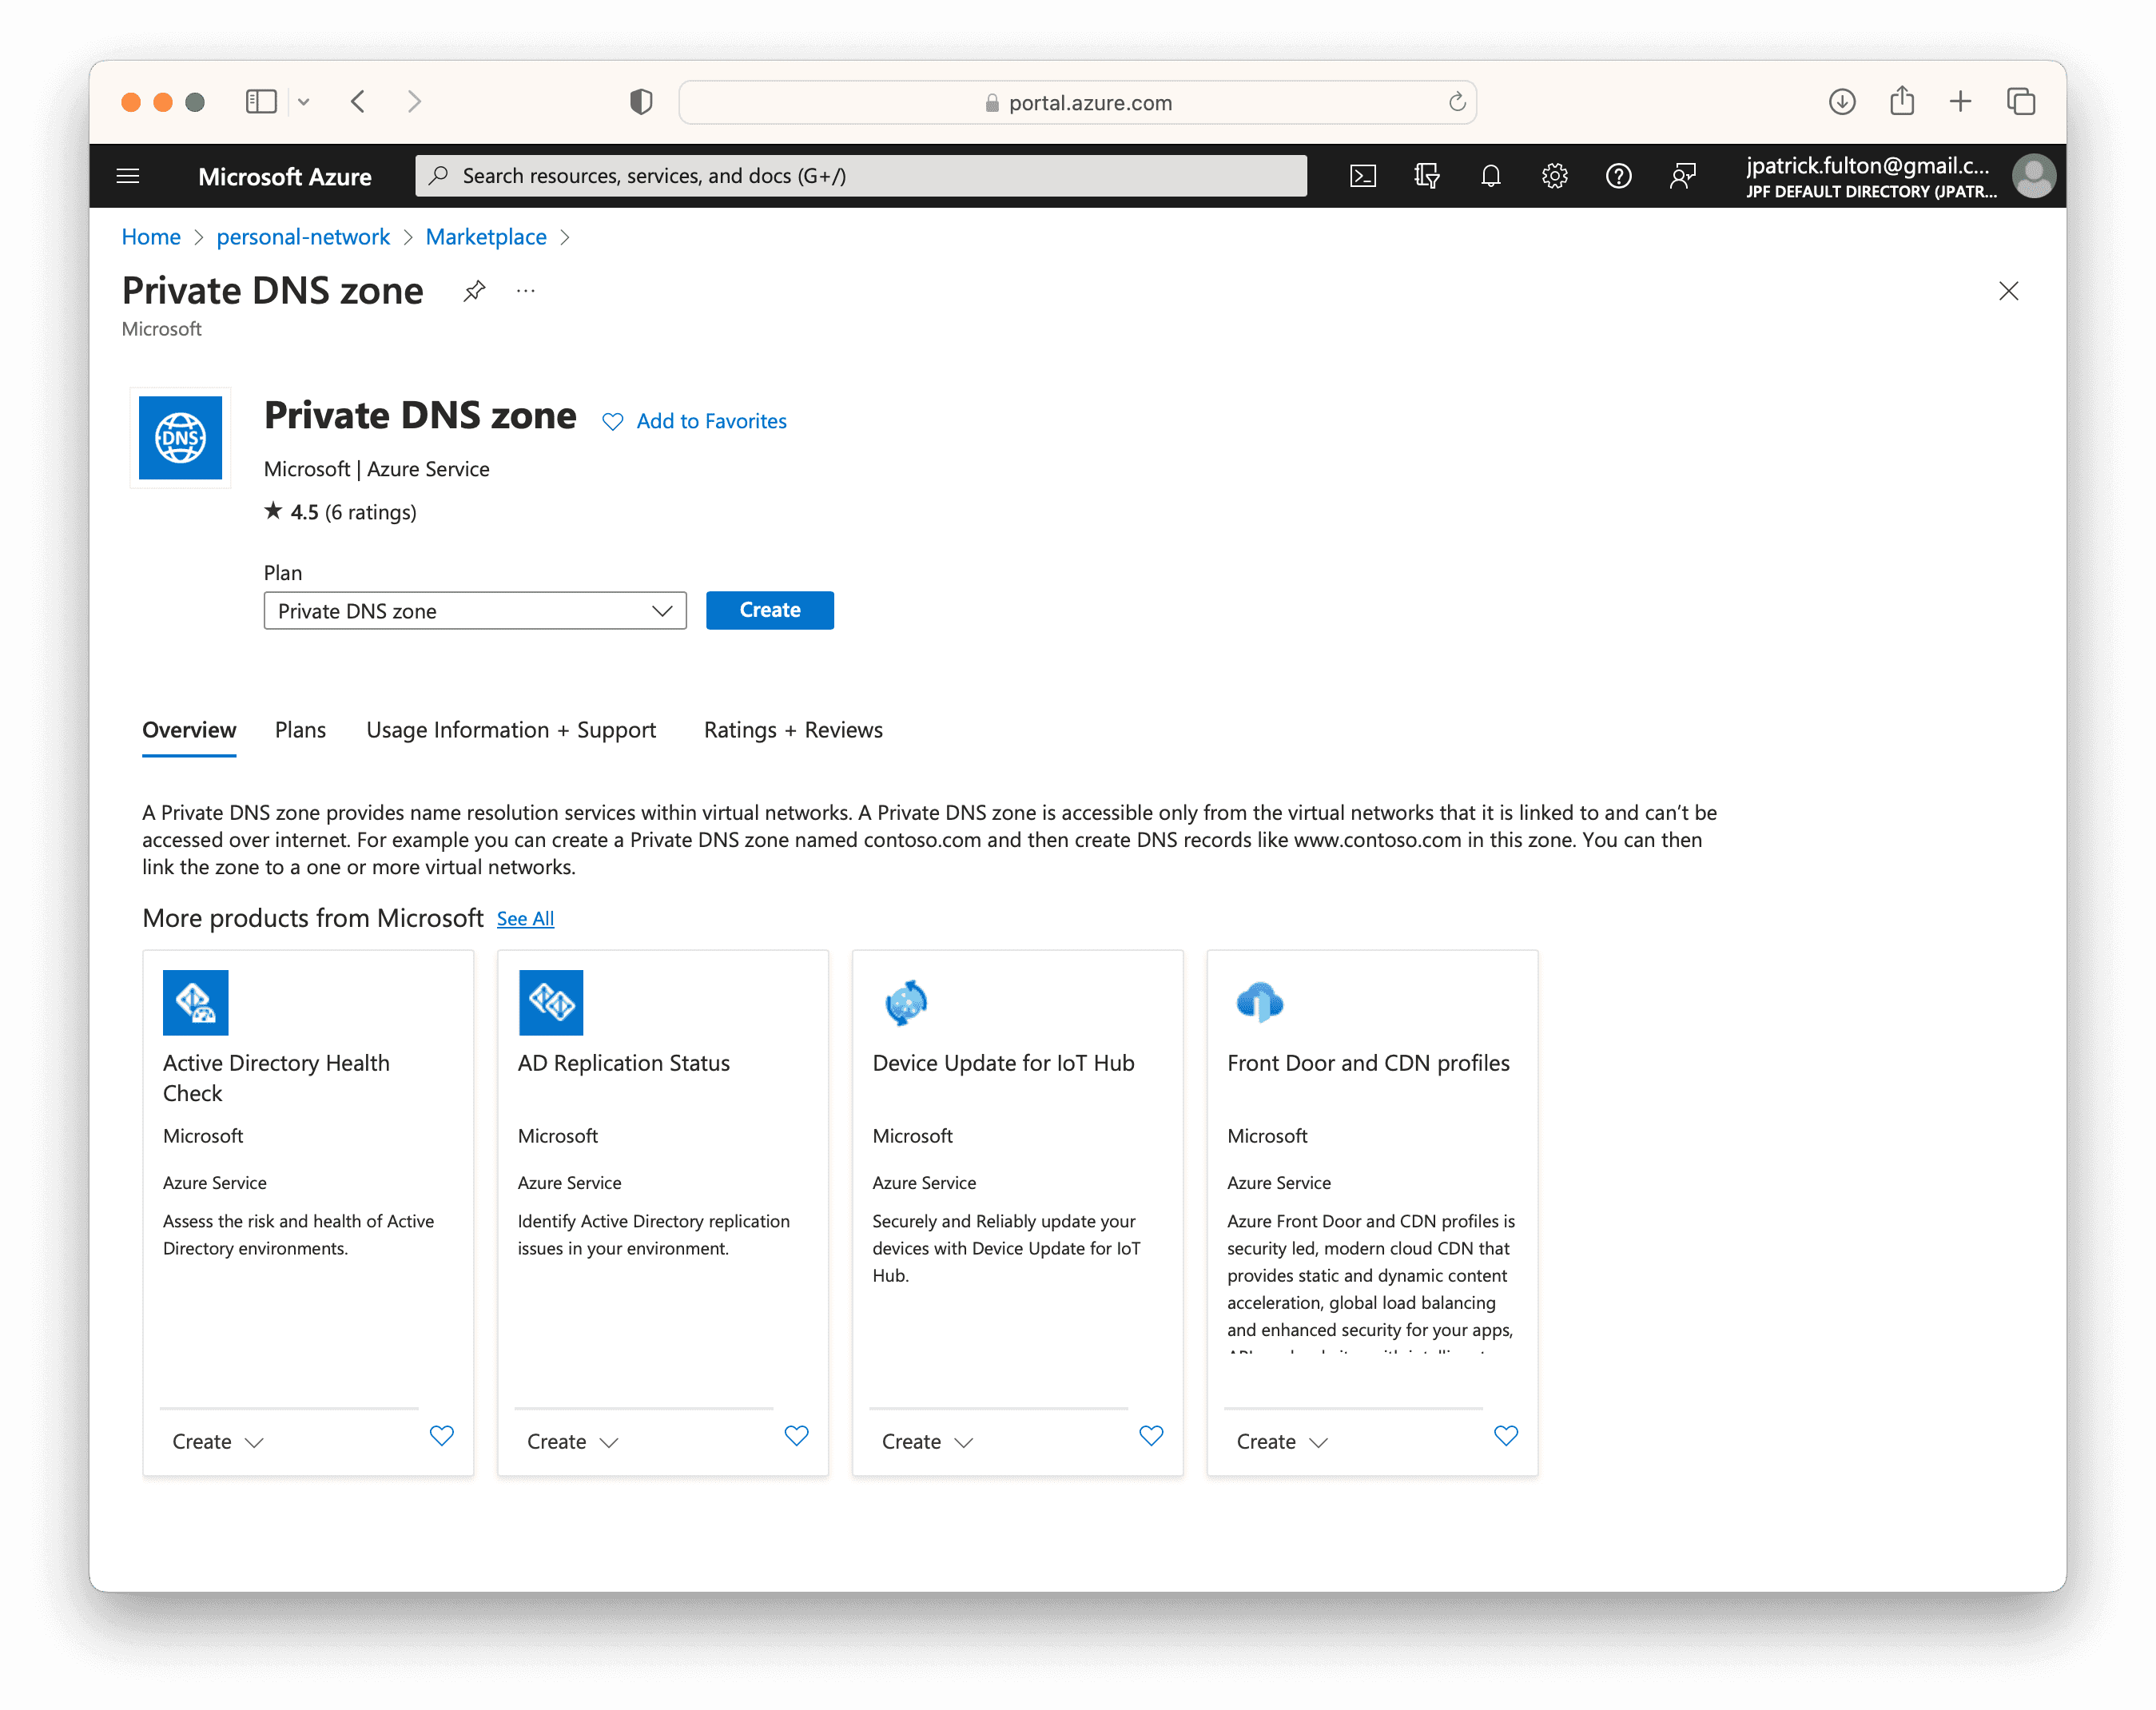Open Directories and subscriptions filter icon
Screen dimensions: 2156x1710
point(1426,176)
